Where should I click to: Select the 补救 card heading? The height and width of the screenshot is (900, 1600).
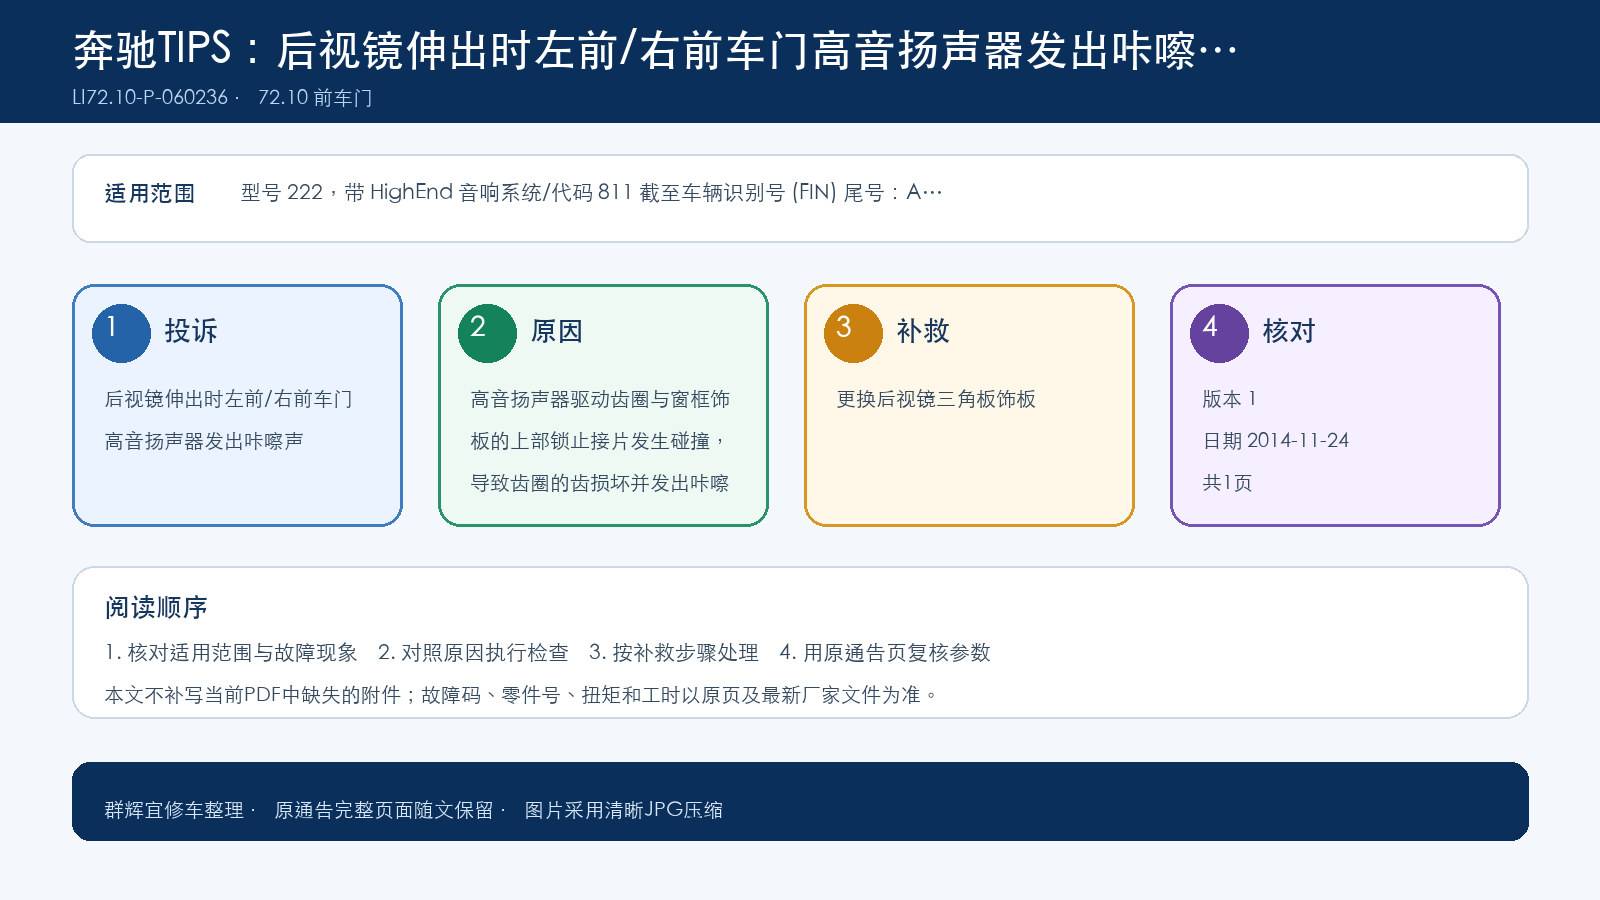[923, 331]
